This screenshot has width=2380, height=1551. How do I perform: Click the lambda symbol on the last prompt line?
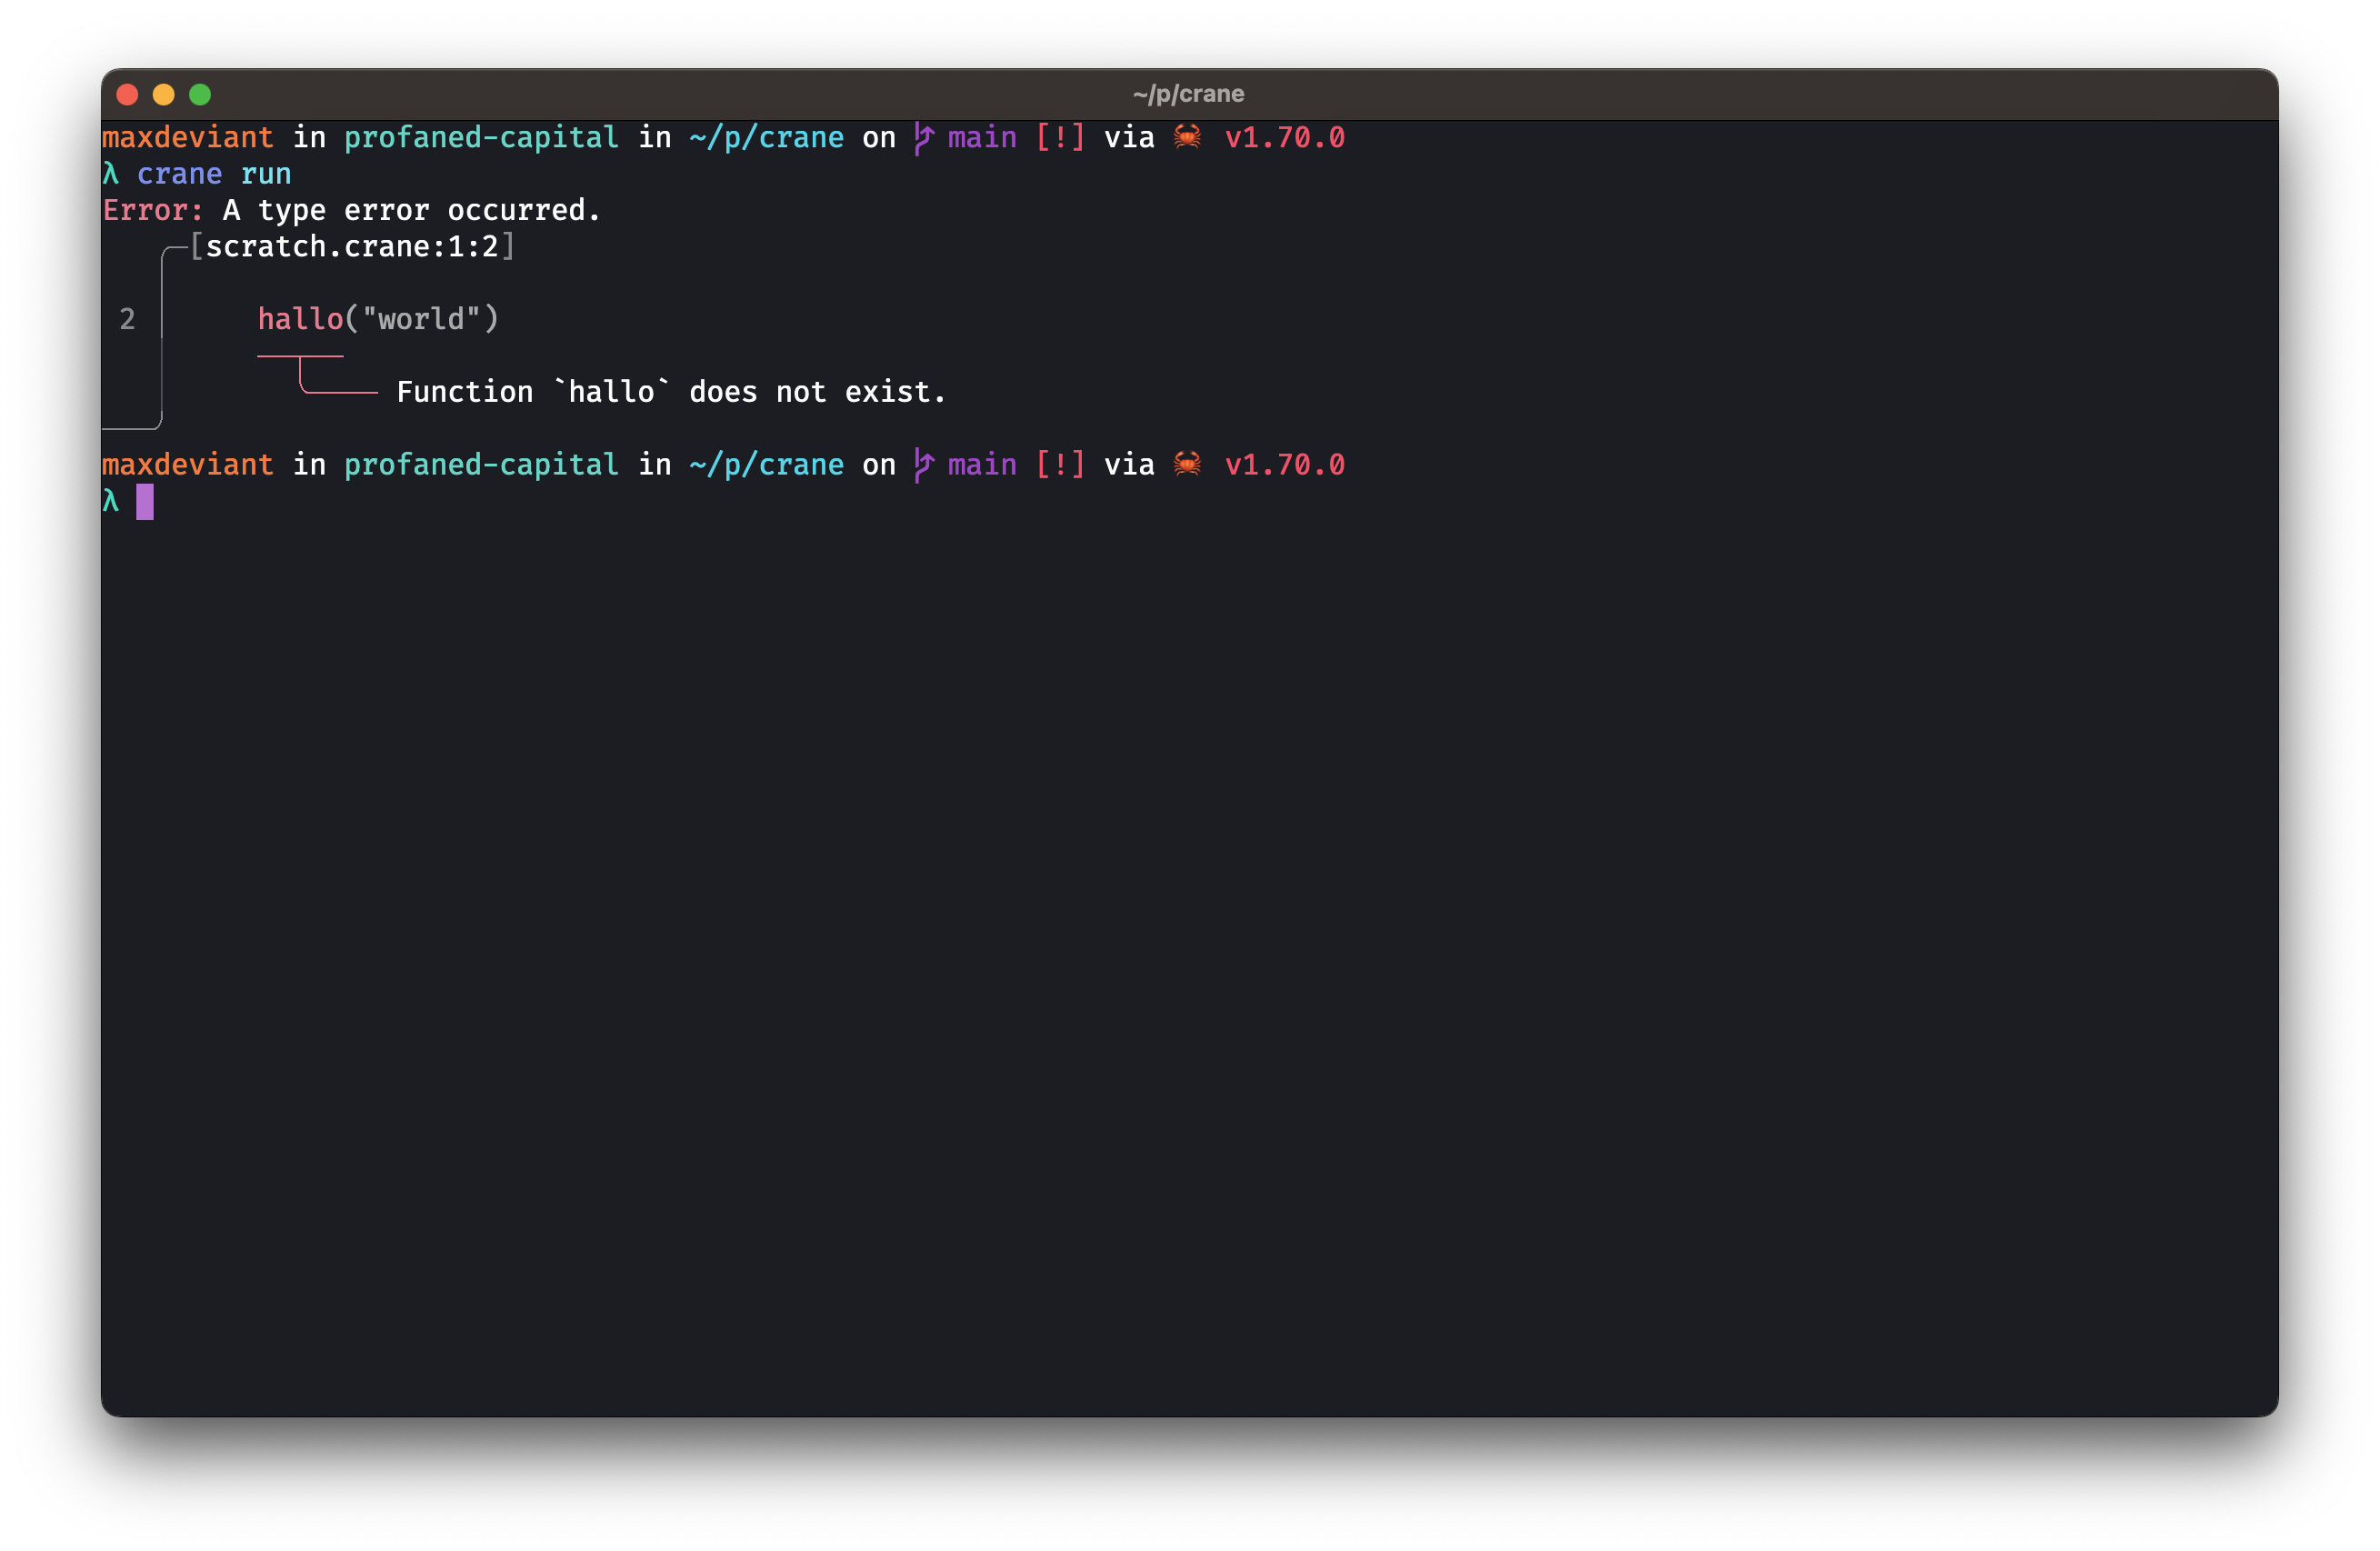tap(110, 501)
